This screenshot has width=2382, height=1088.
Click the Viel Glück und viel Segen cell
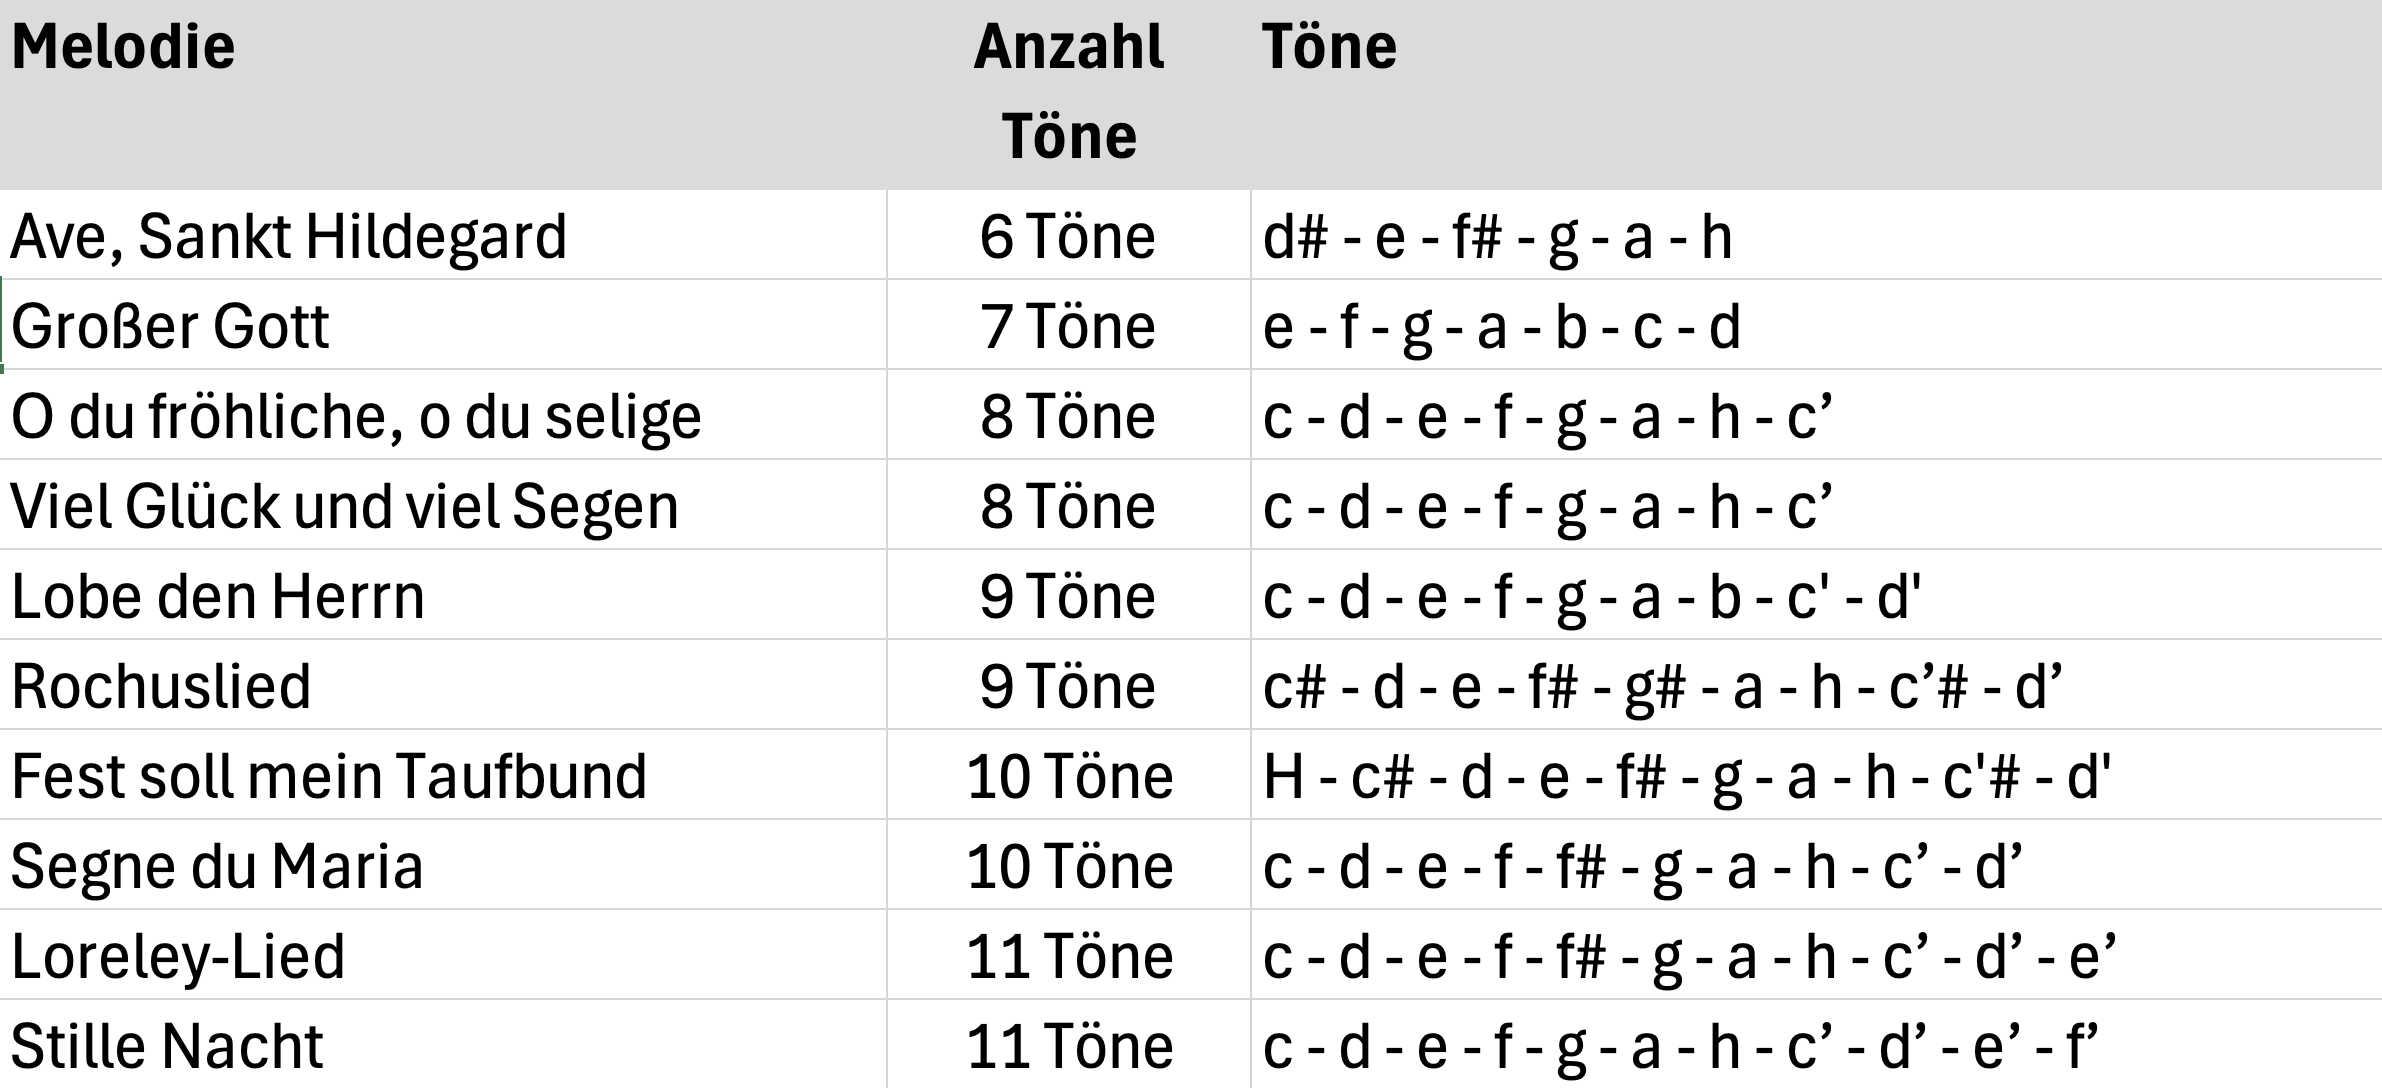pos(443,505)
